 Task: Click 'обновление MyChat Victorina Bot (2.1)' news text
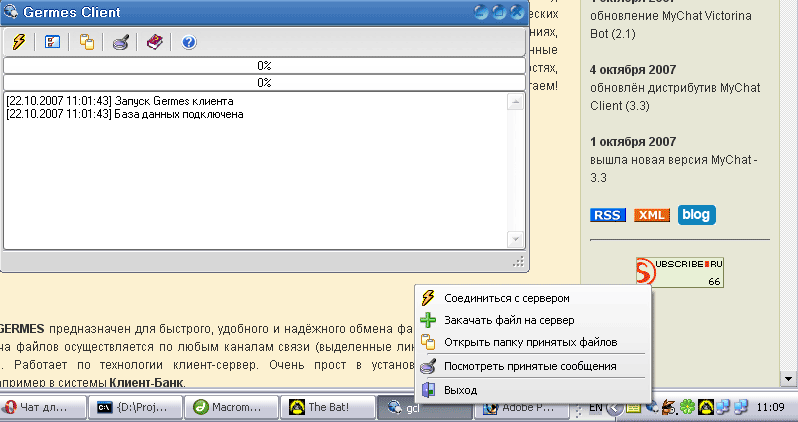coord(671,25)
